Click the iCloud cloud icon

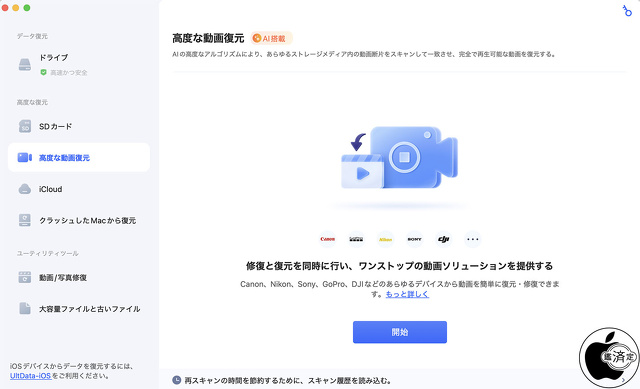pyautogui.click(x=25, y=189)
